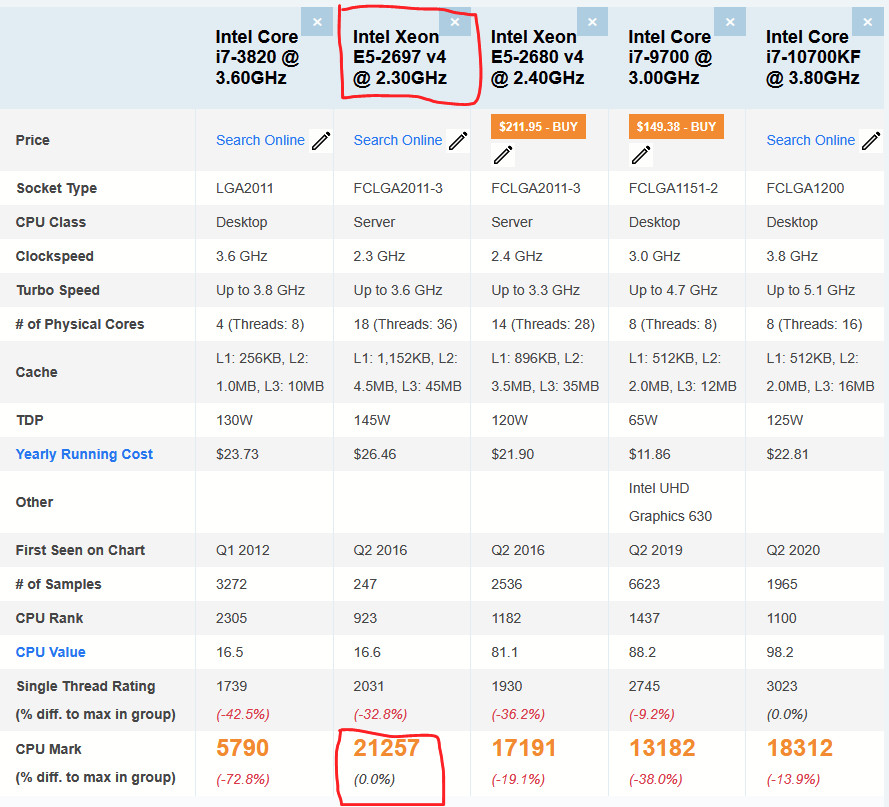
Task: Remove Intel Core i7-9700 column
Action: coord(730,22)
